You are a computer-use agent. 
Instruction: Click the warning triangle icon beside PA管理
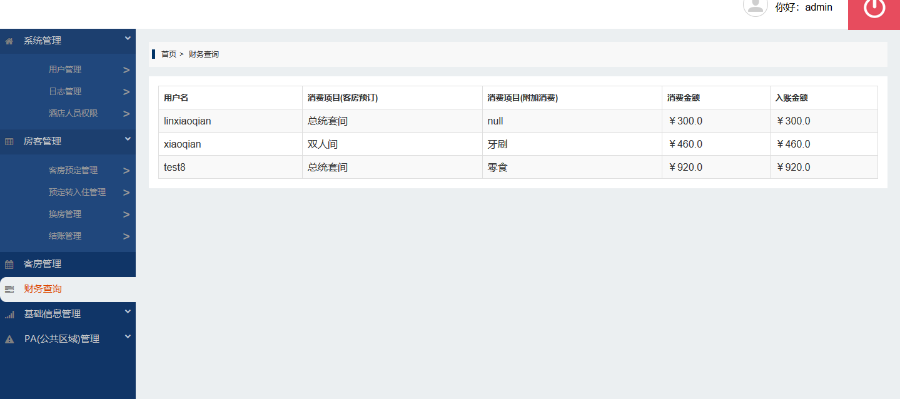[9, 339]
